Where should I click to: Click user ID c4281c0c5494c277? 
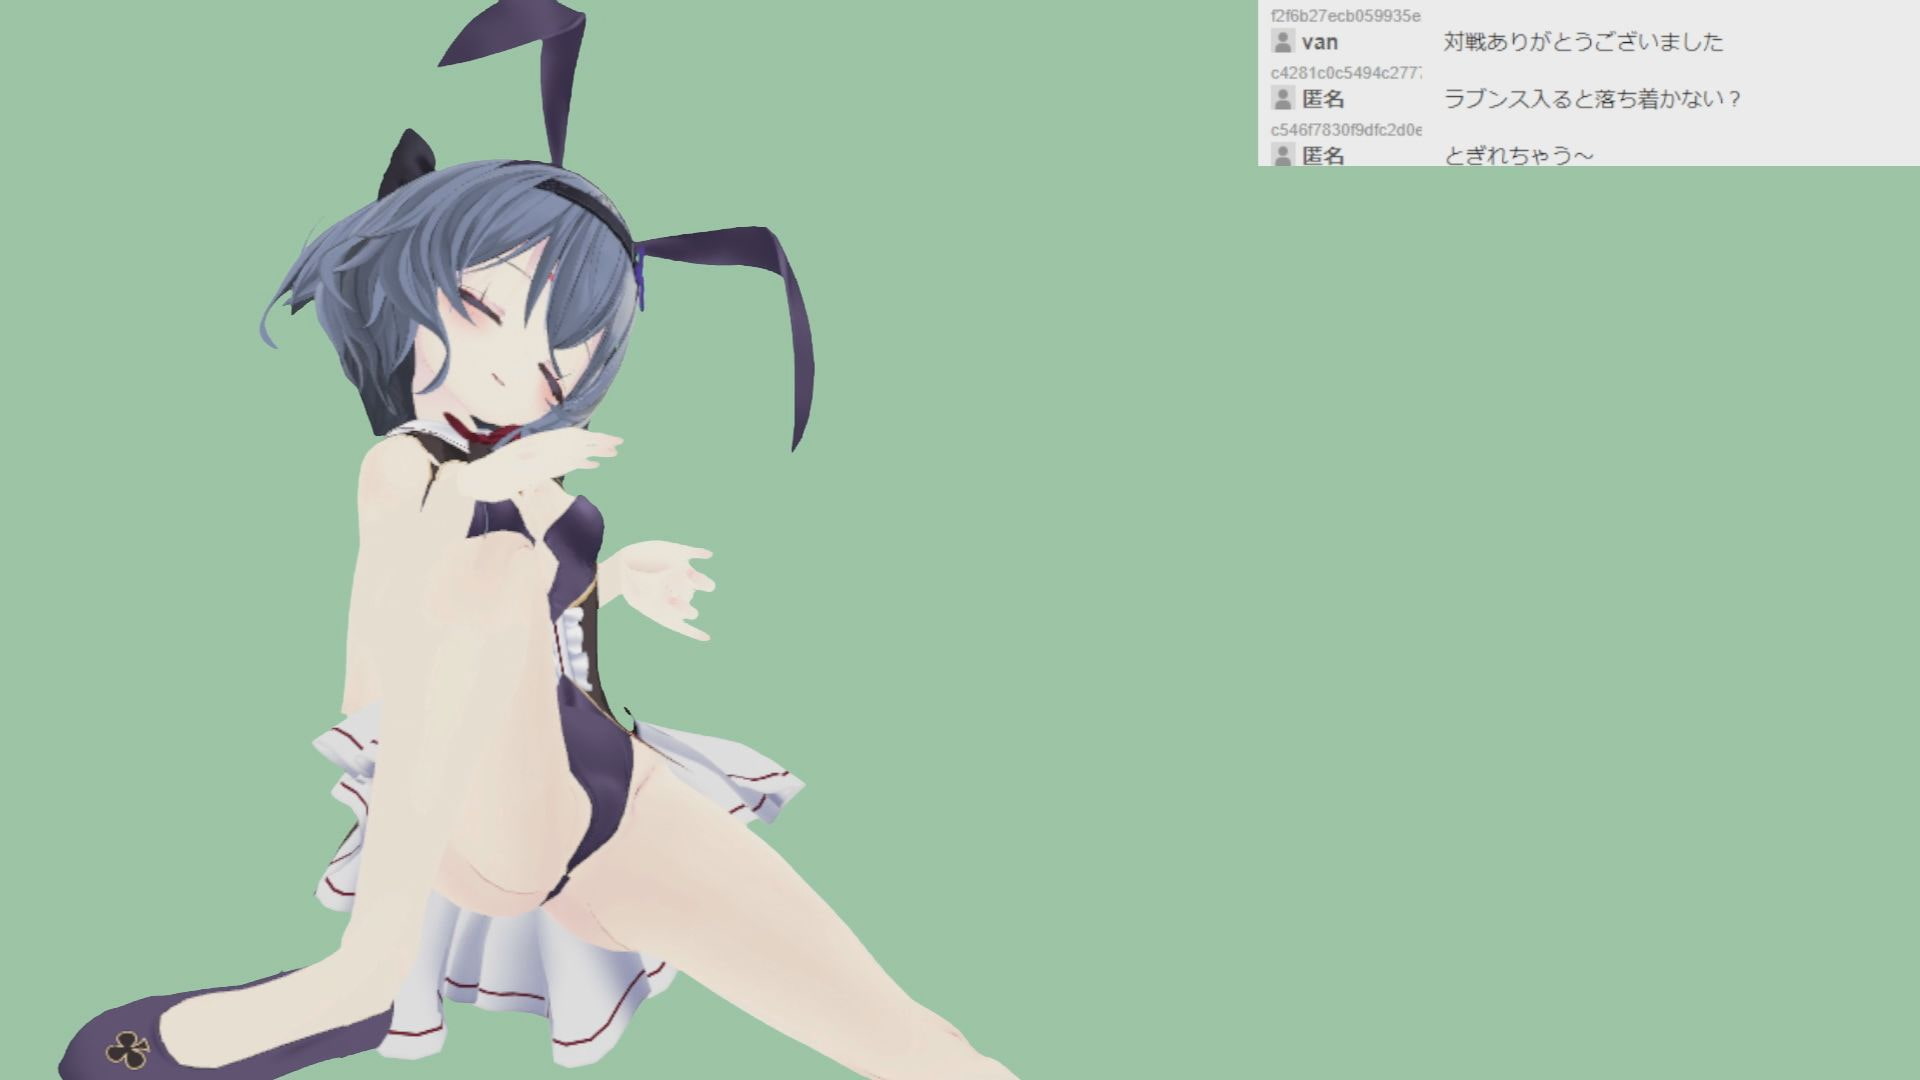1345,73
